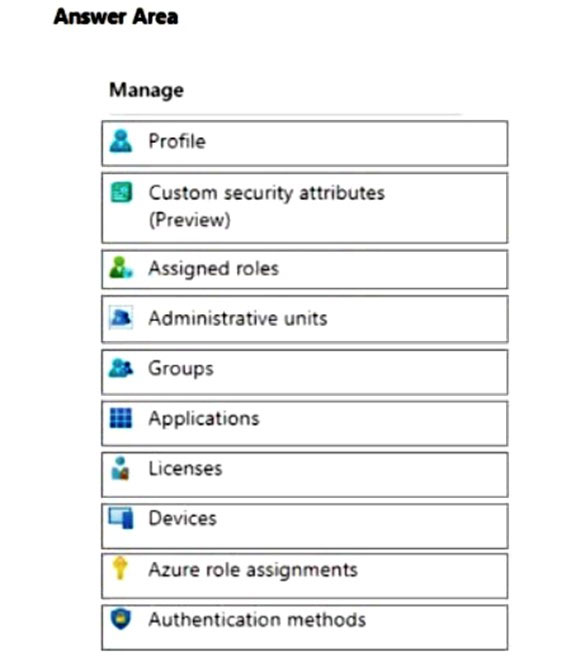The width and height of the screenshot is (585, 663).
Task: Click the Profile person icon
Action: click(121, 141)
